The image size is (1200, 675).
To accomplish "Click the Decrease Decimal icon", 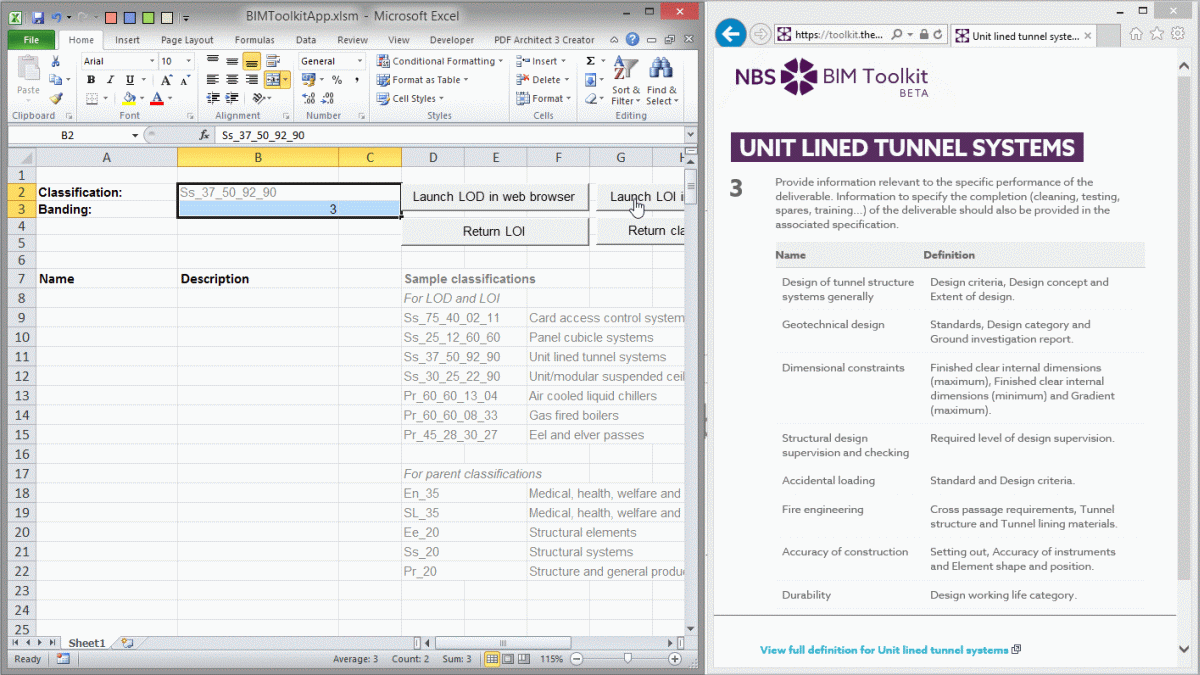I will click(x=327, y=98).
